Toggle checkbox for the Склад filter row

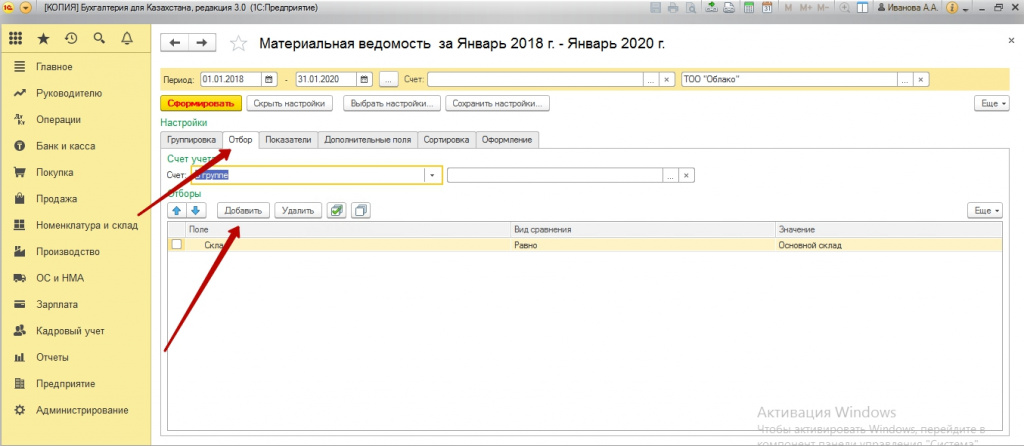pyautogui.click(x=176, y=245)
